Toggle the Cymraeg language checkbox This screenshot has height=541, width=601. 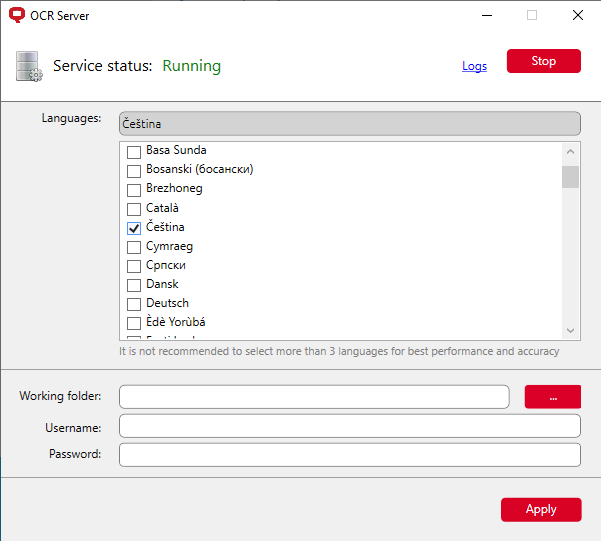134,247
